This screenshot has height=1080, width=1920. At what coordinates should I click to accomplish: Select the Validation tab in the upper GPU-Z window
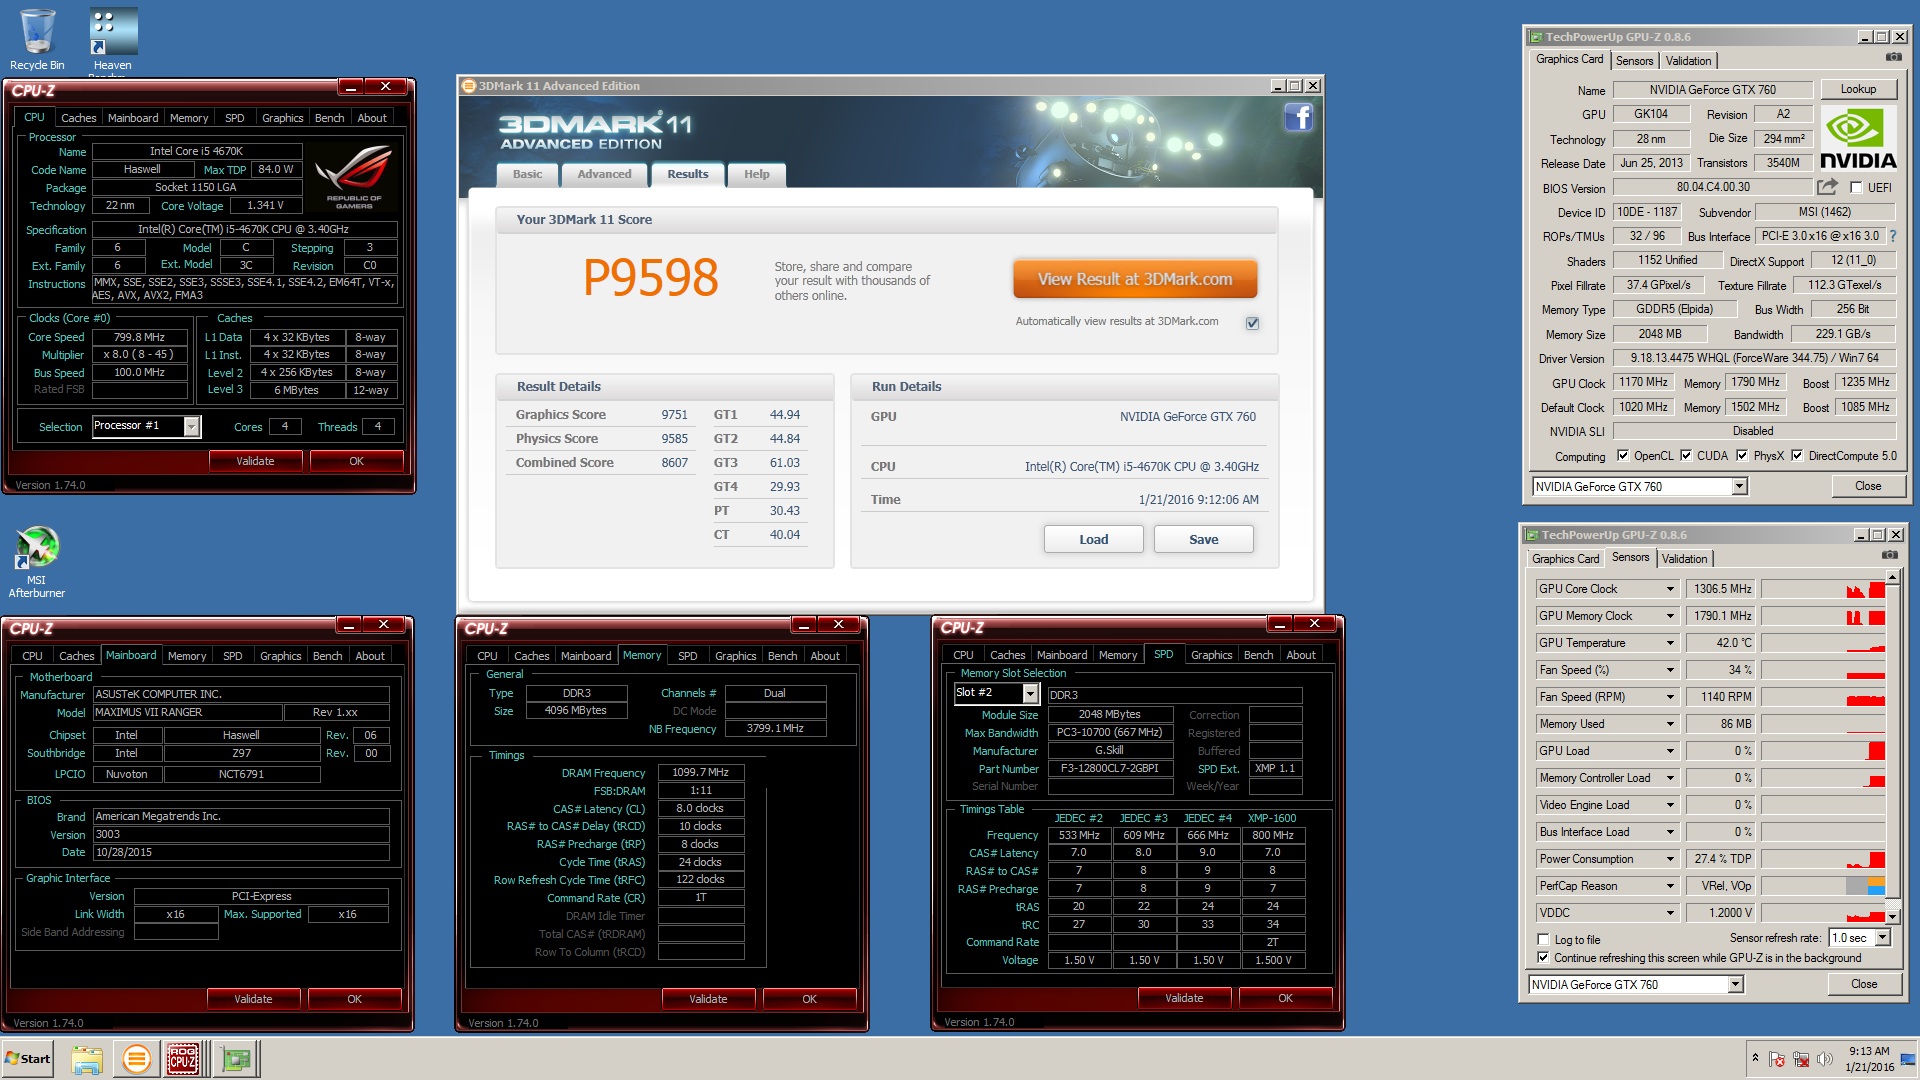point(1688,61)
